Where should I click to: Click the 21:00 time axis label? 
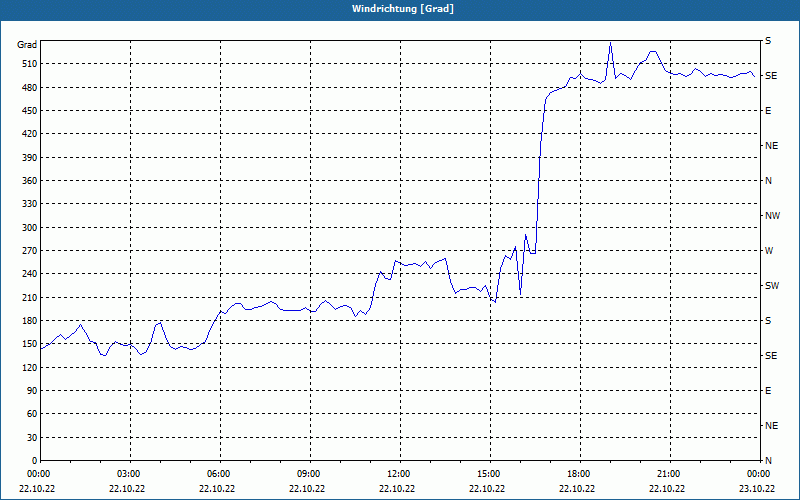click(667, 474)
